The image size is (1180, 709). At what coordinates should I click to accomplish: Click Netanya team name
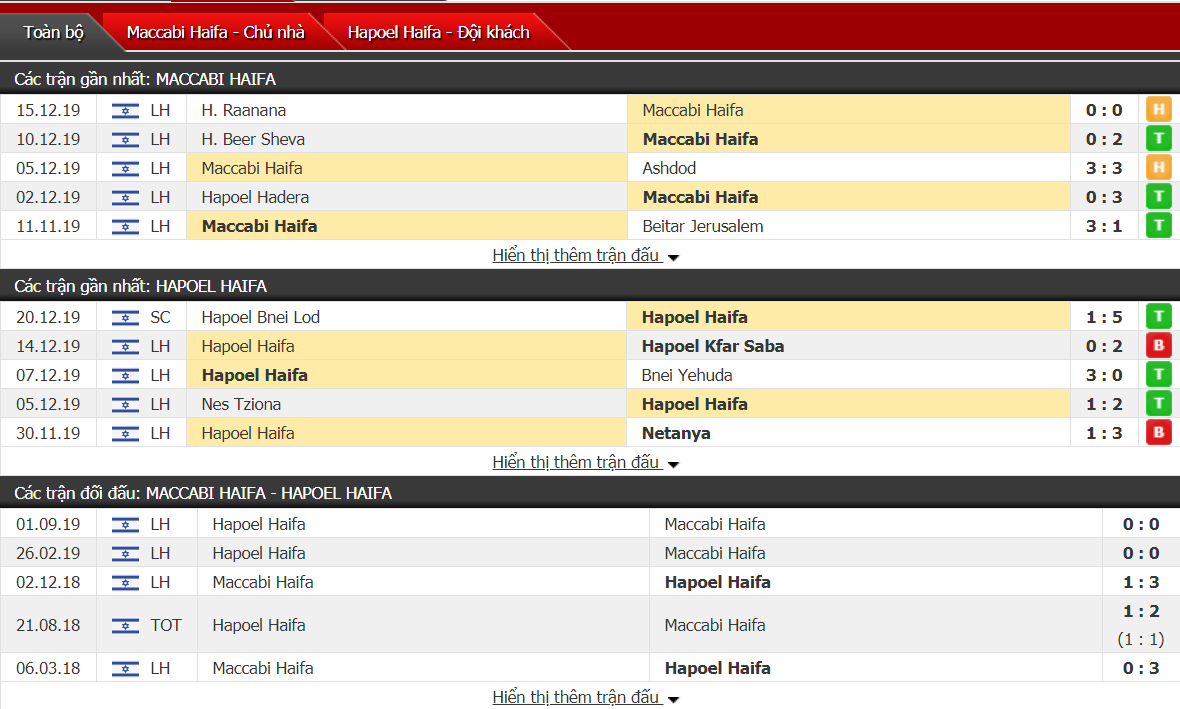pos(676,434)
